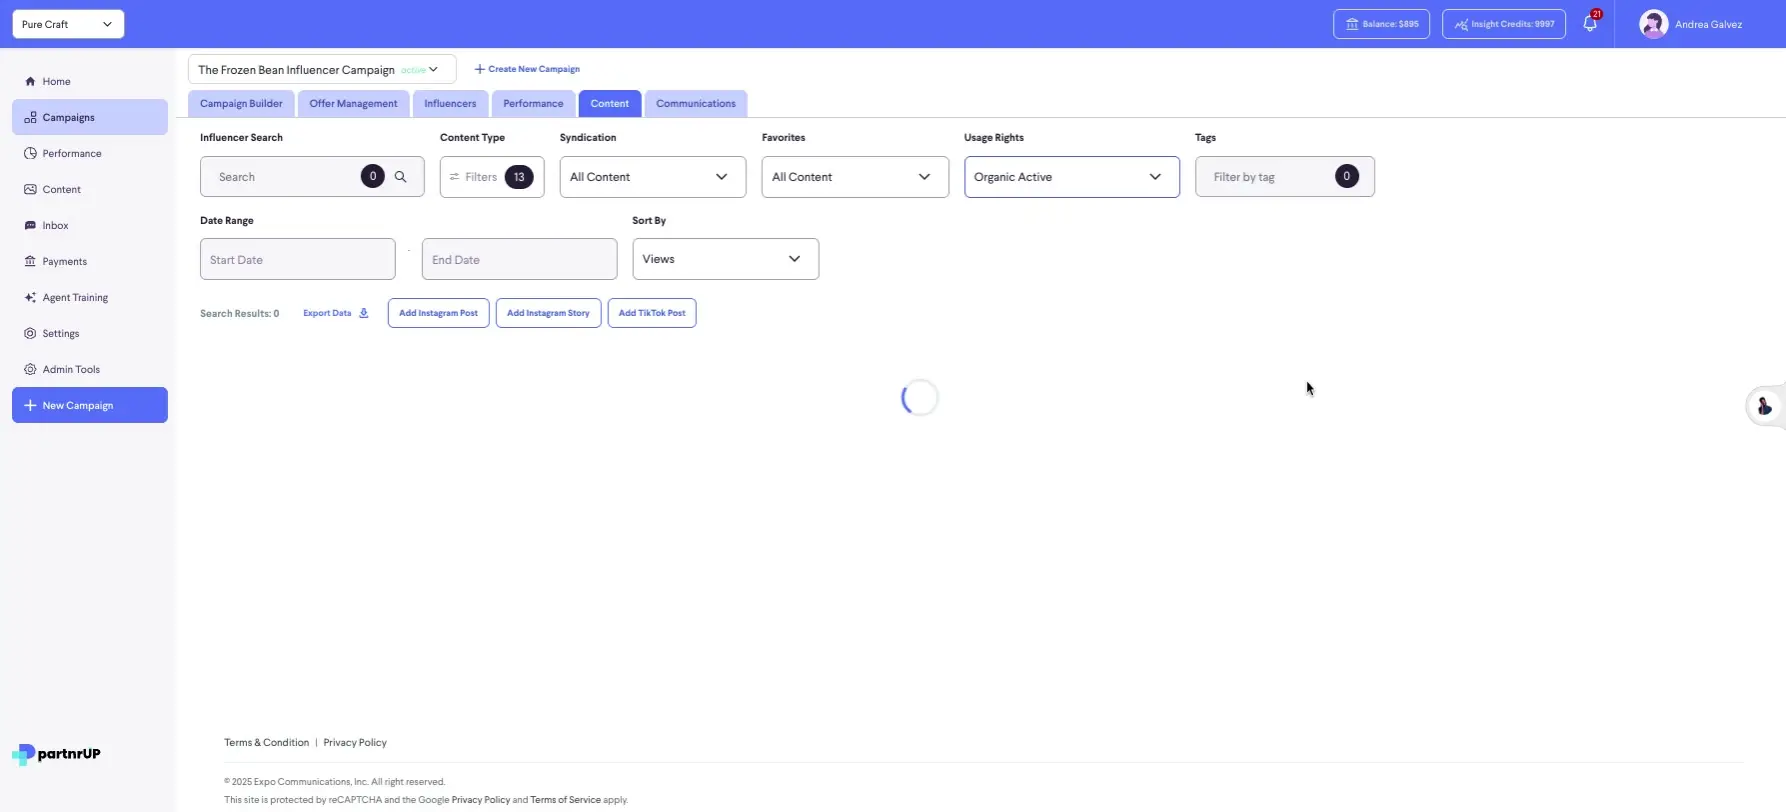Viewport: 1786px width, 812px height.
Task: Click the New Campaign sidebar button
Action: coord(90,405)
